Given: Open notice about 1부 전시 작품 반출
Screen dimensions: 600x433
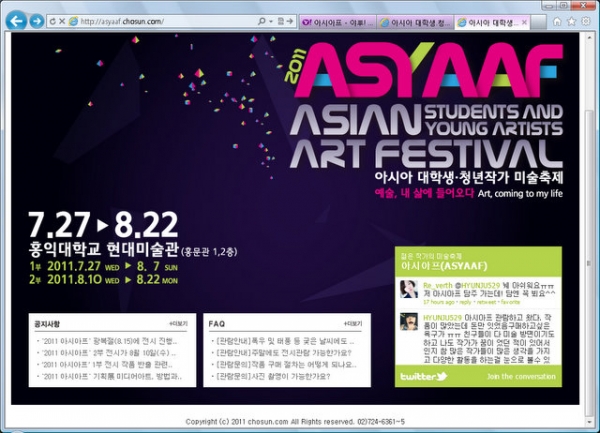Looking at the screenshot, I should 107,365.
